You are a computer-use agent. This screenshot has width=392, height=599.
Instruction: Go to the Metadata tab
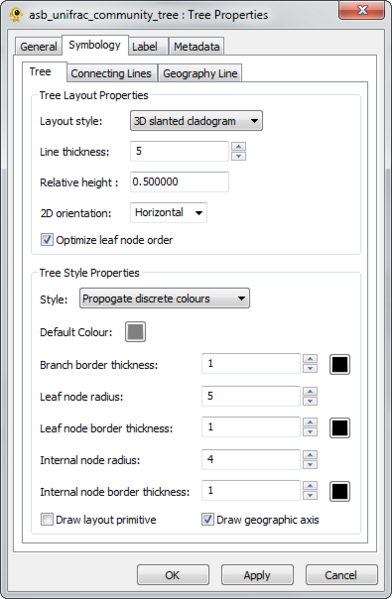click(196, 47)
